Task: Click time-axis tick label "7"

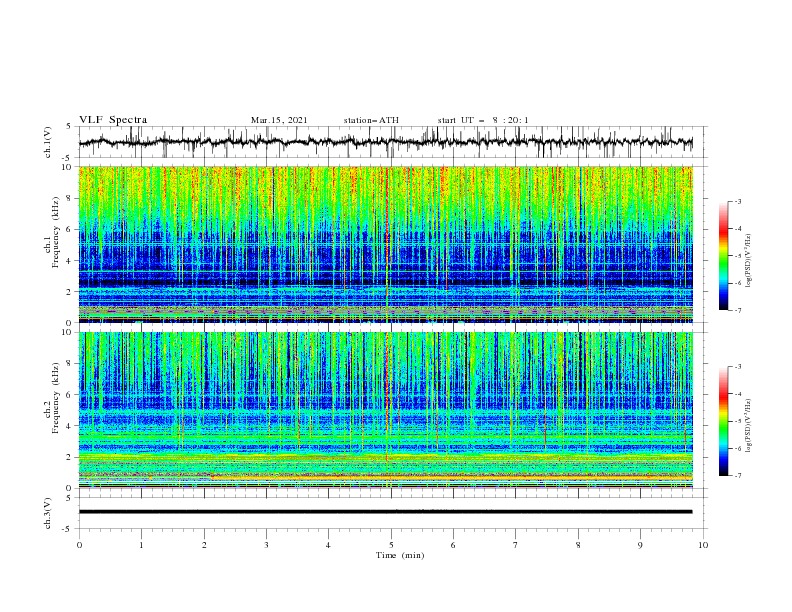Action: click(x=516, y=545)
